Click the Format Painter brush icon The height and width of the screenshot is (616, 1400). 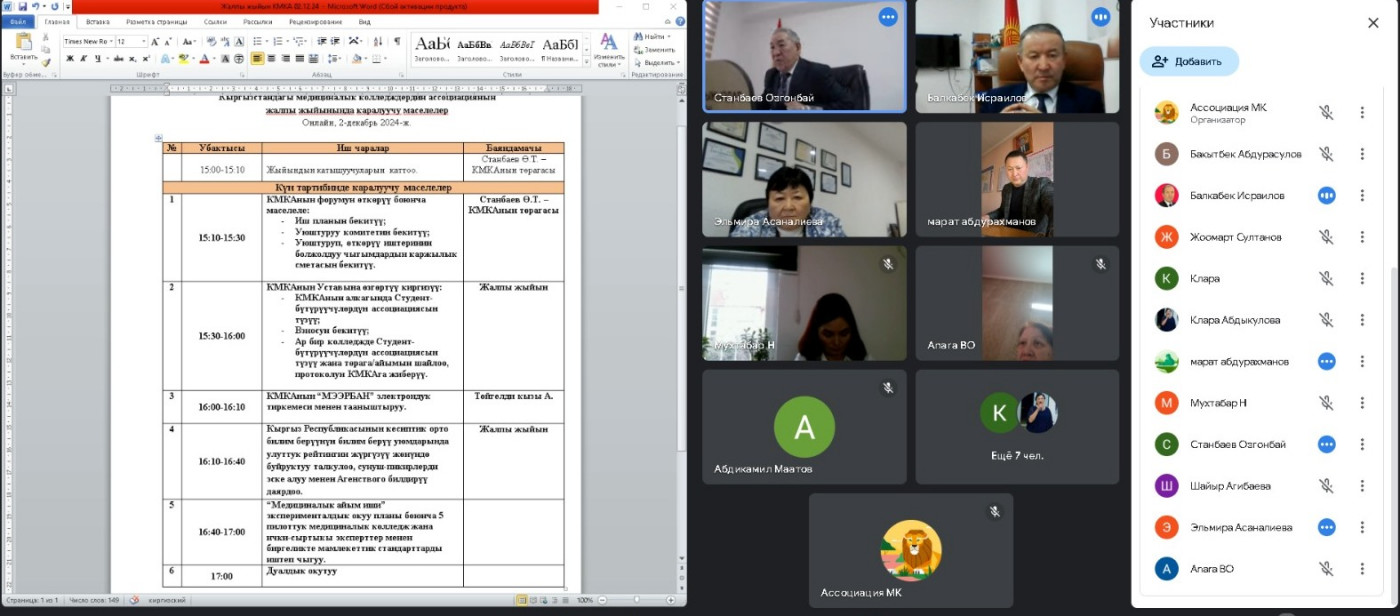pyautogui.click(x=46, y=62)
